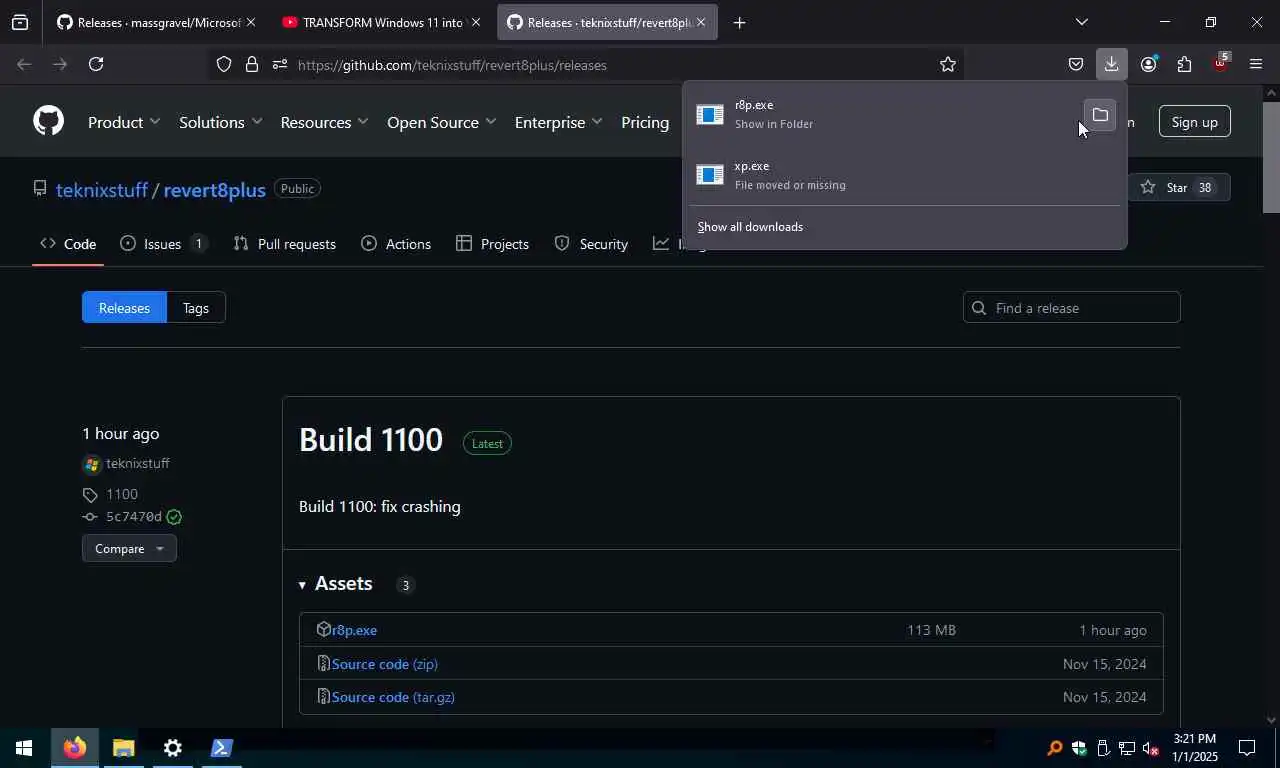The image size is (1280, 768).
Task: Open Firefox View icon
Action: [x=20, y=22]
